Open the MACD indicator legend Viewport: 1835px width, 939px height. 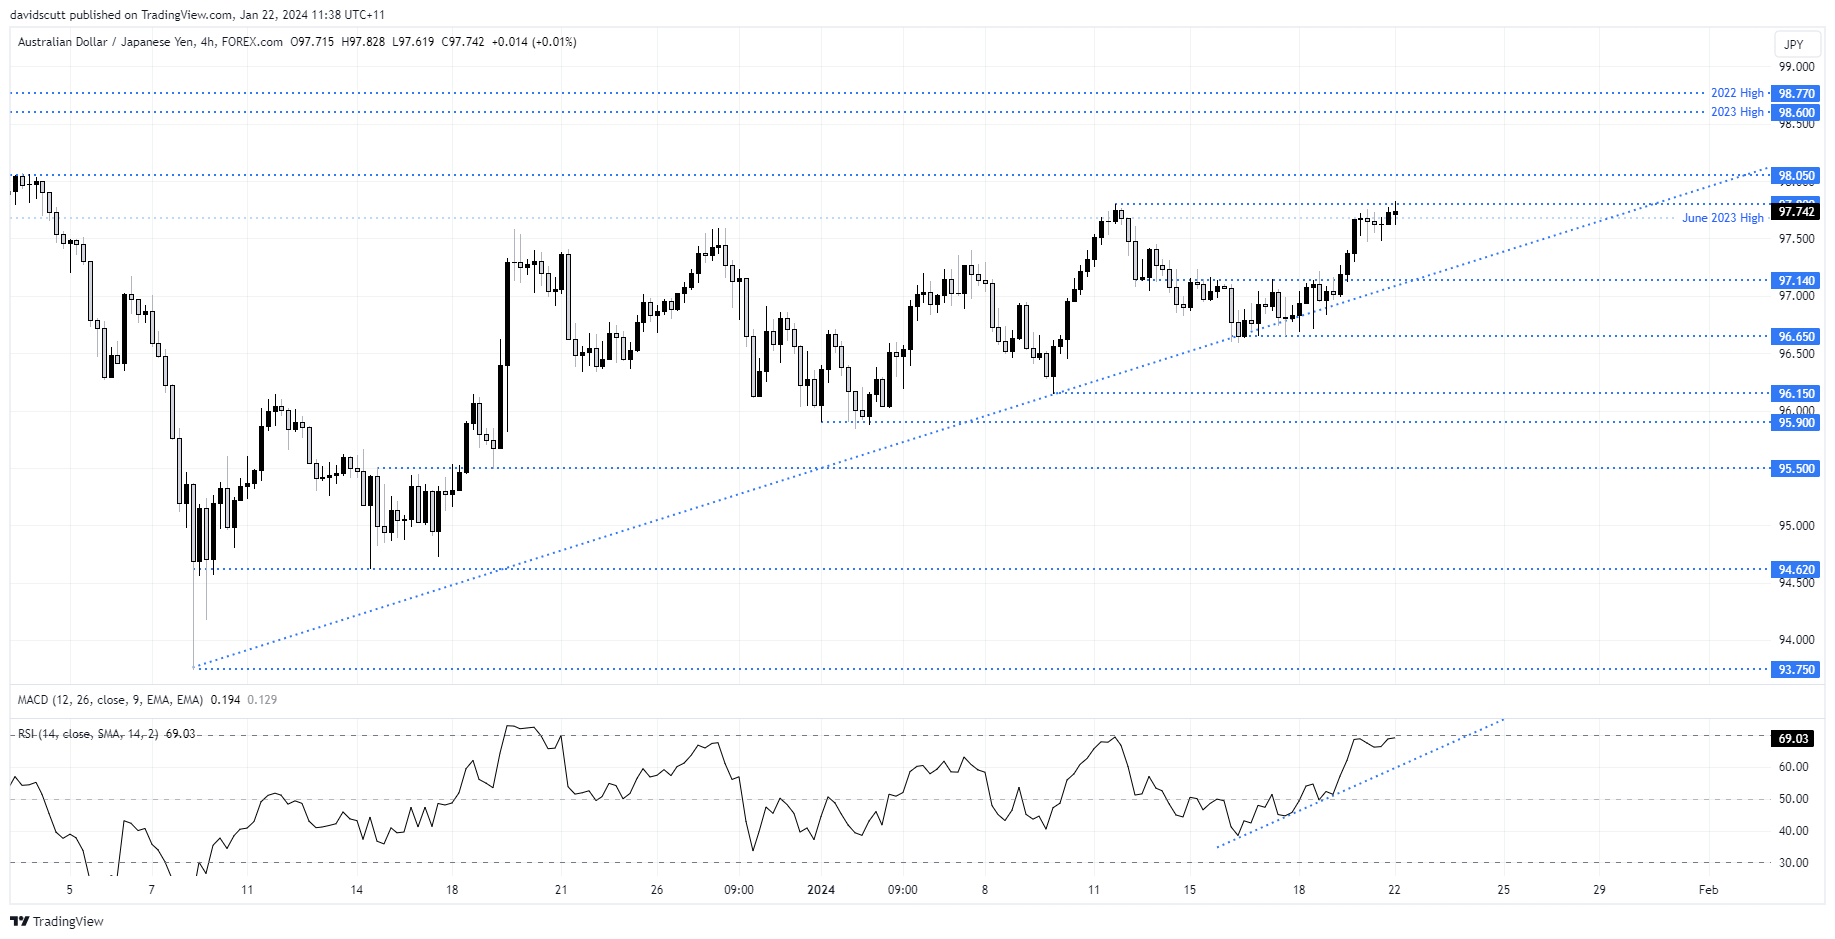pos(110,700)
